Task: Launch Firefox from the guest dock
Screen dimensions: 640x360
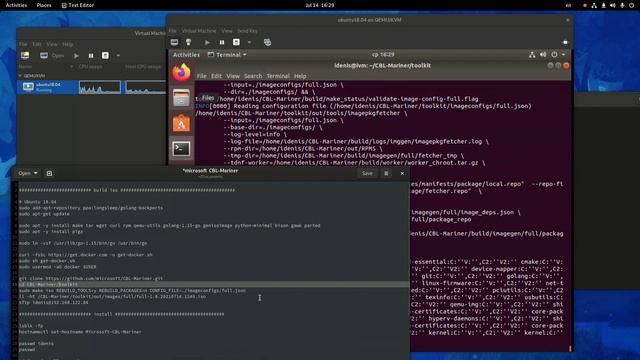Action: coord(181,73)
